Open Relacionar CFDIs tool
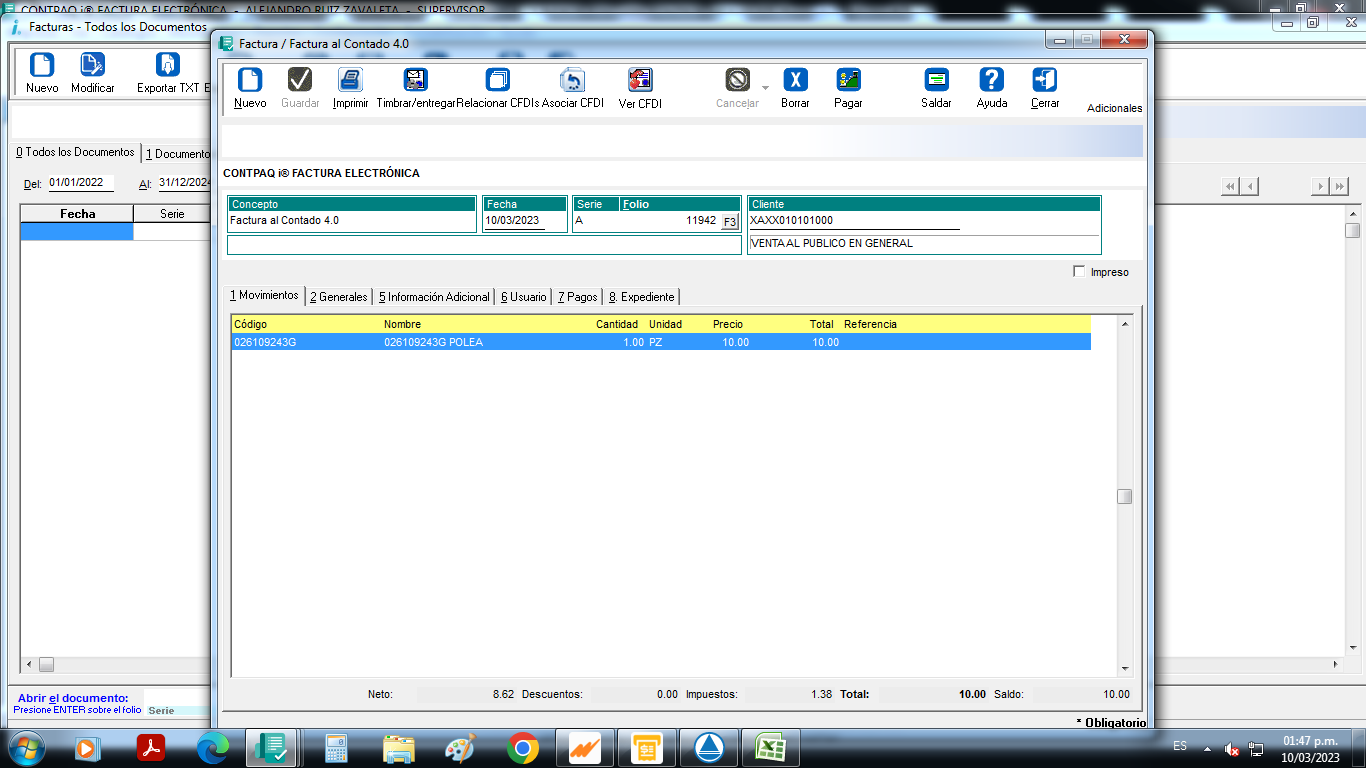 coord(497,80)
